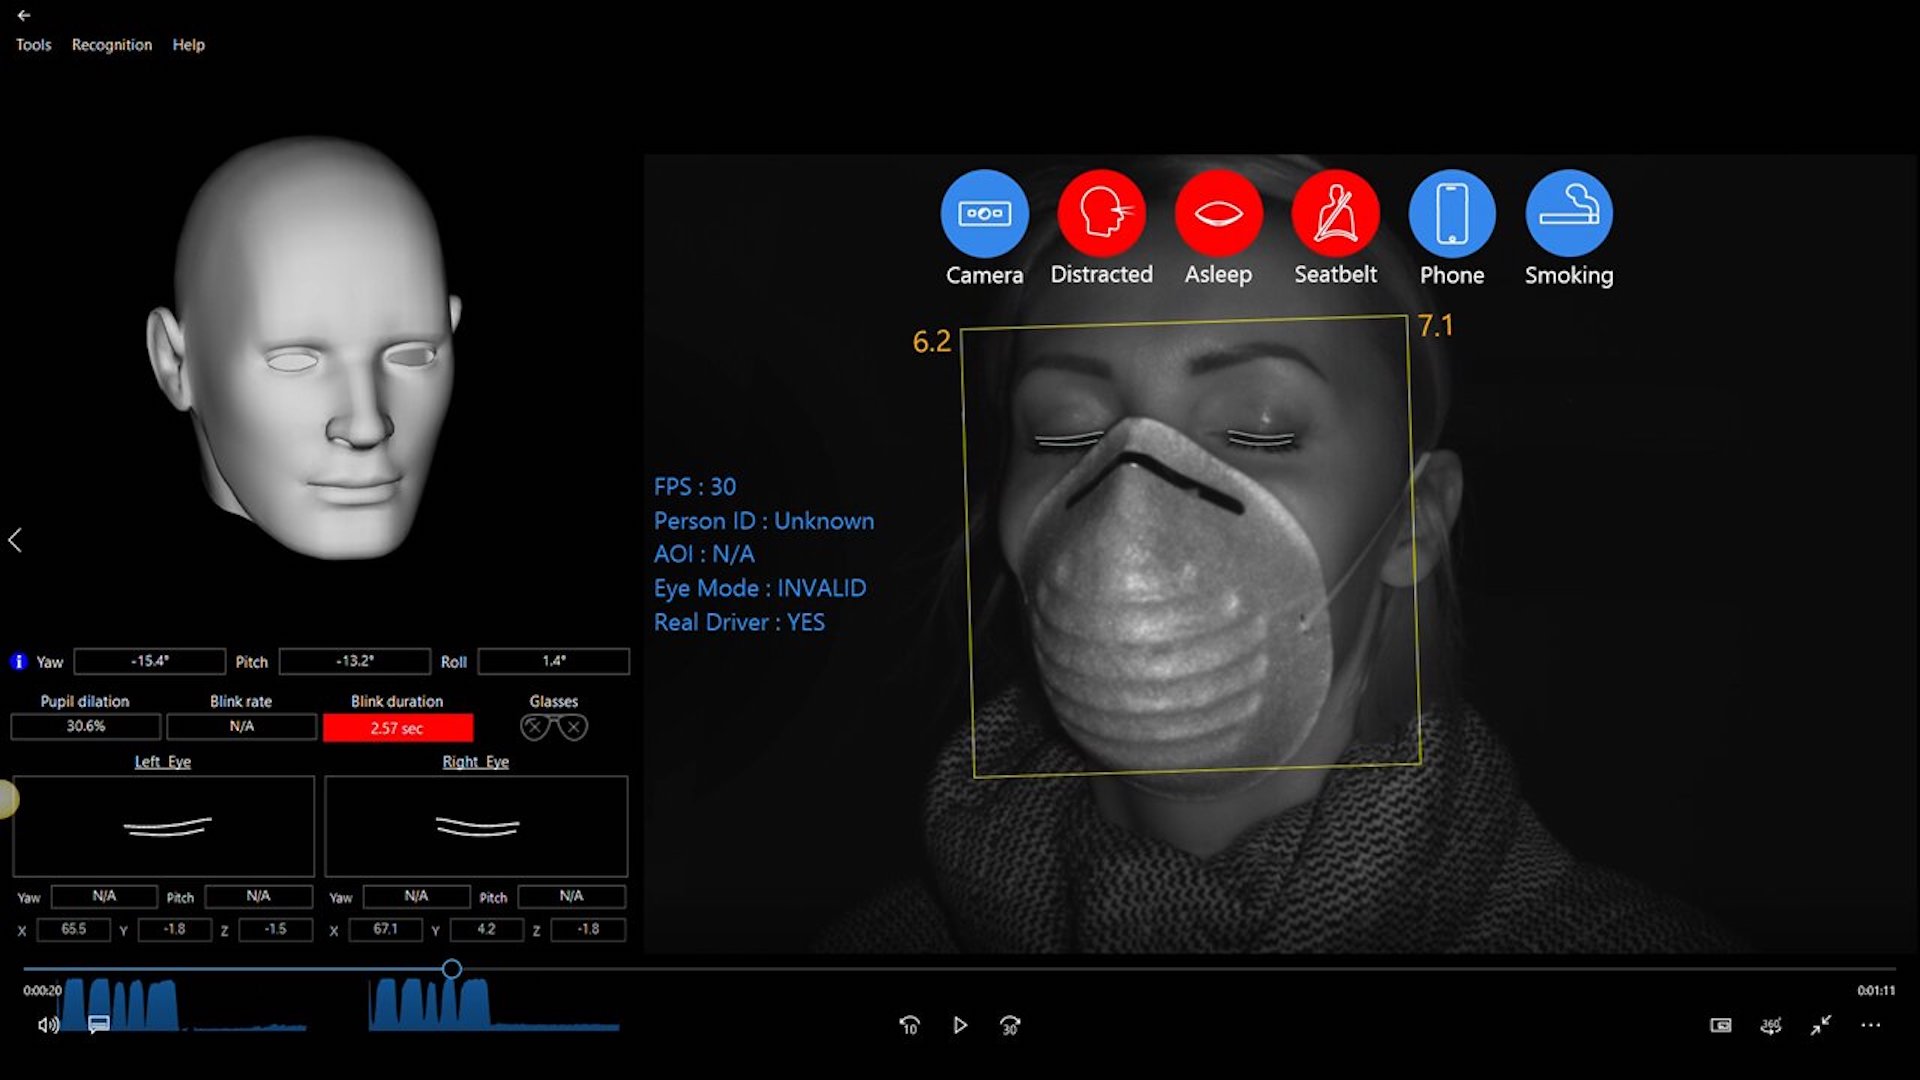Click the Distracted alert icon
This screenshot has height=1080, width=1920.
(1101, 213)
